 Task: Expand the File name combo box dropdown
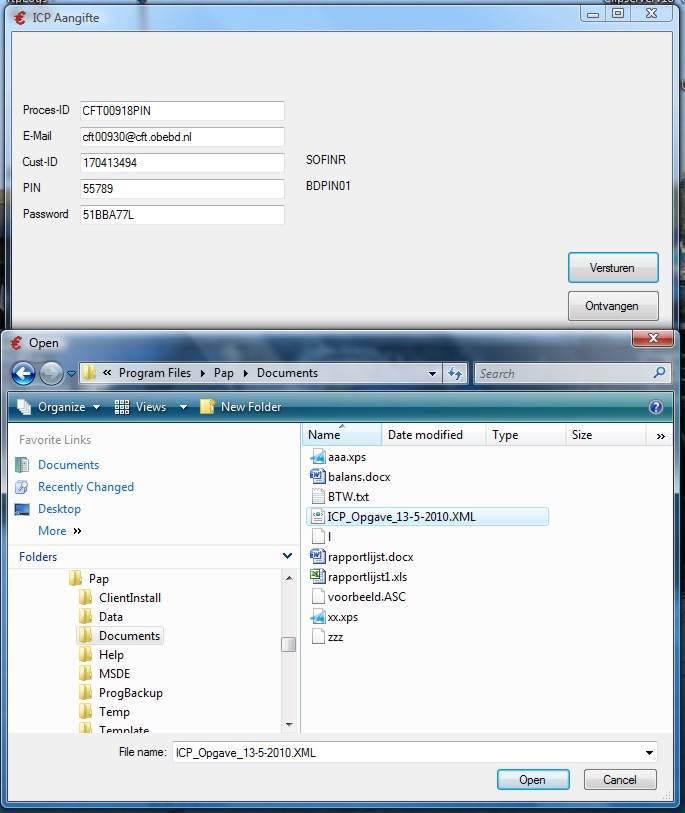pyautogui.click(x=650, y=752)
